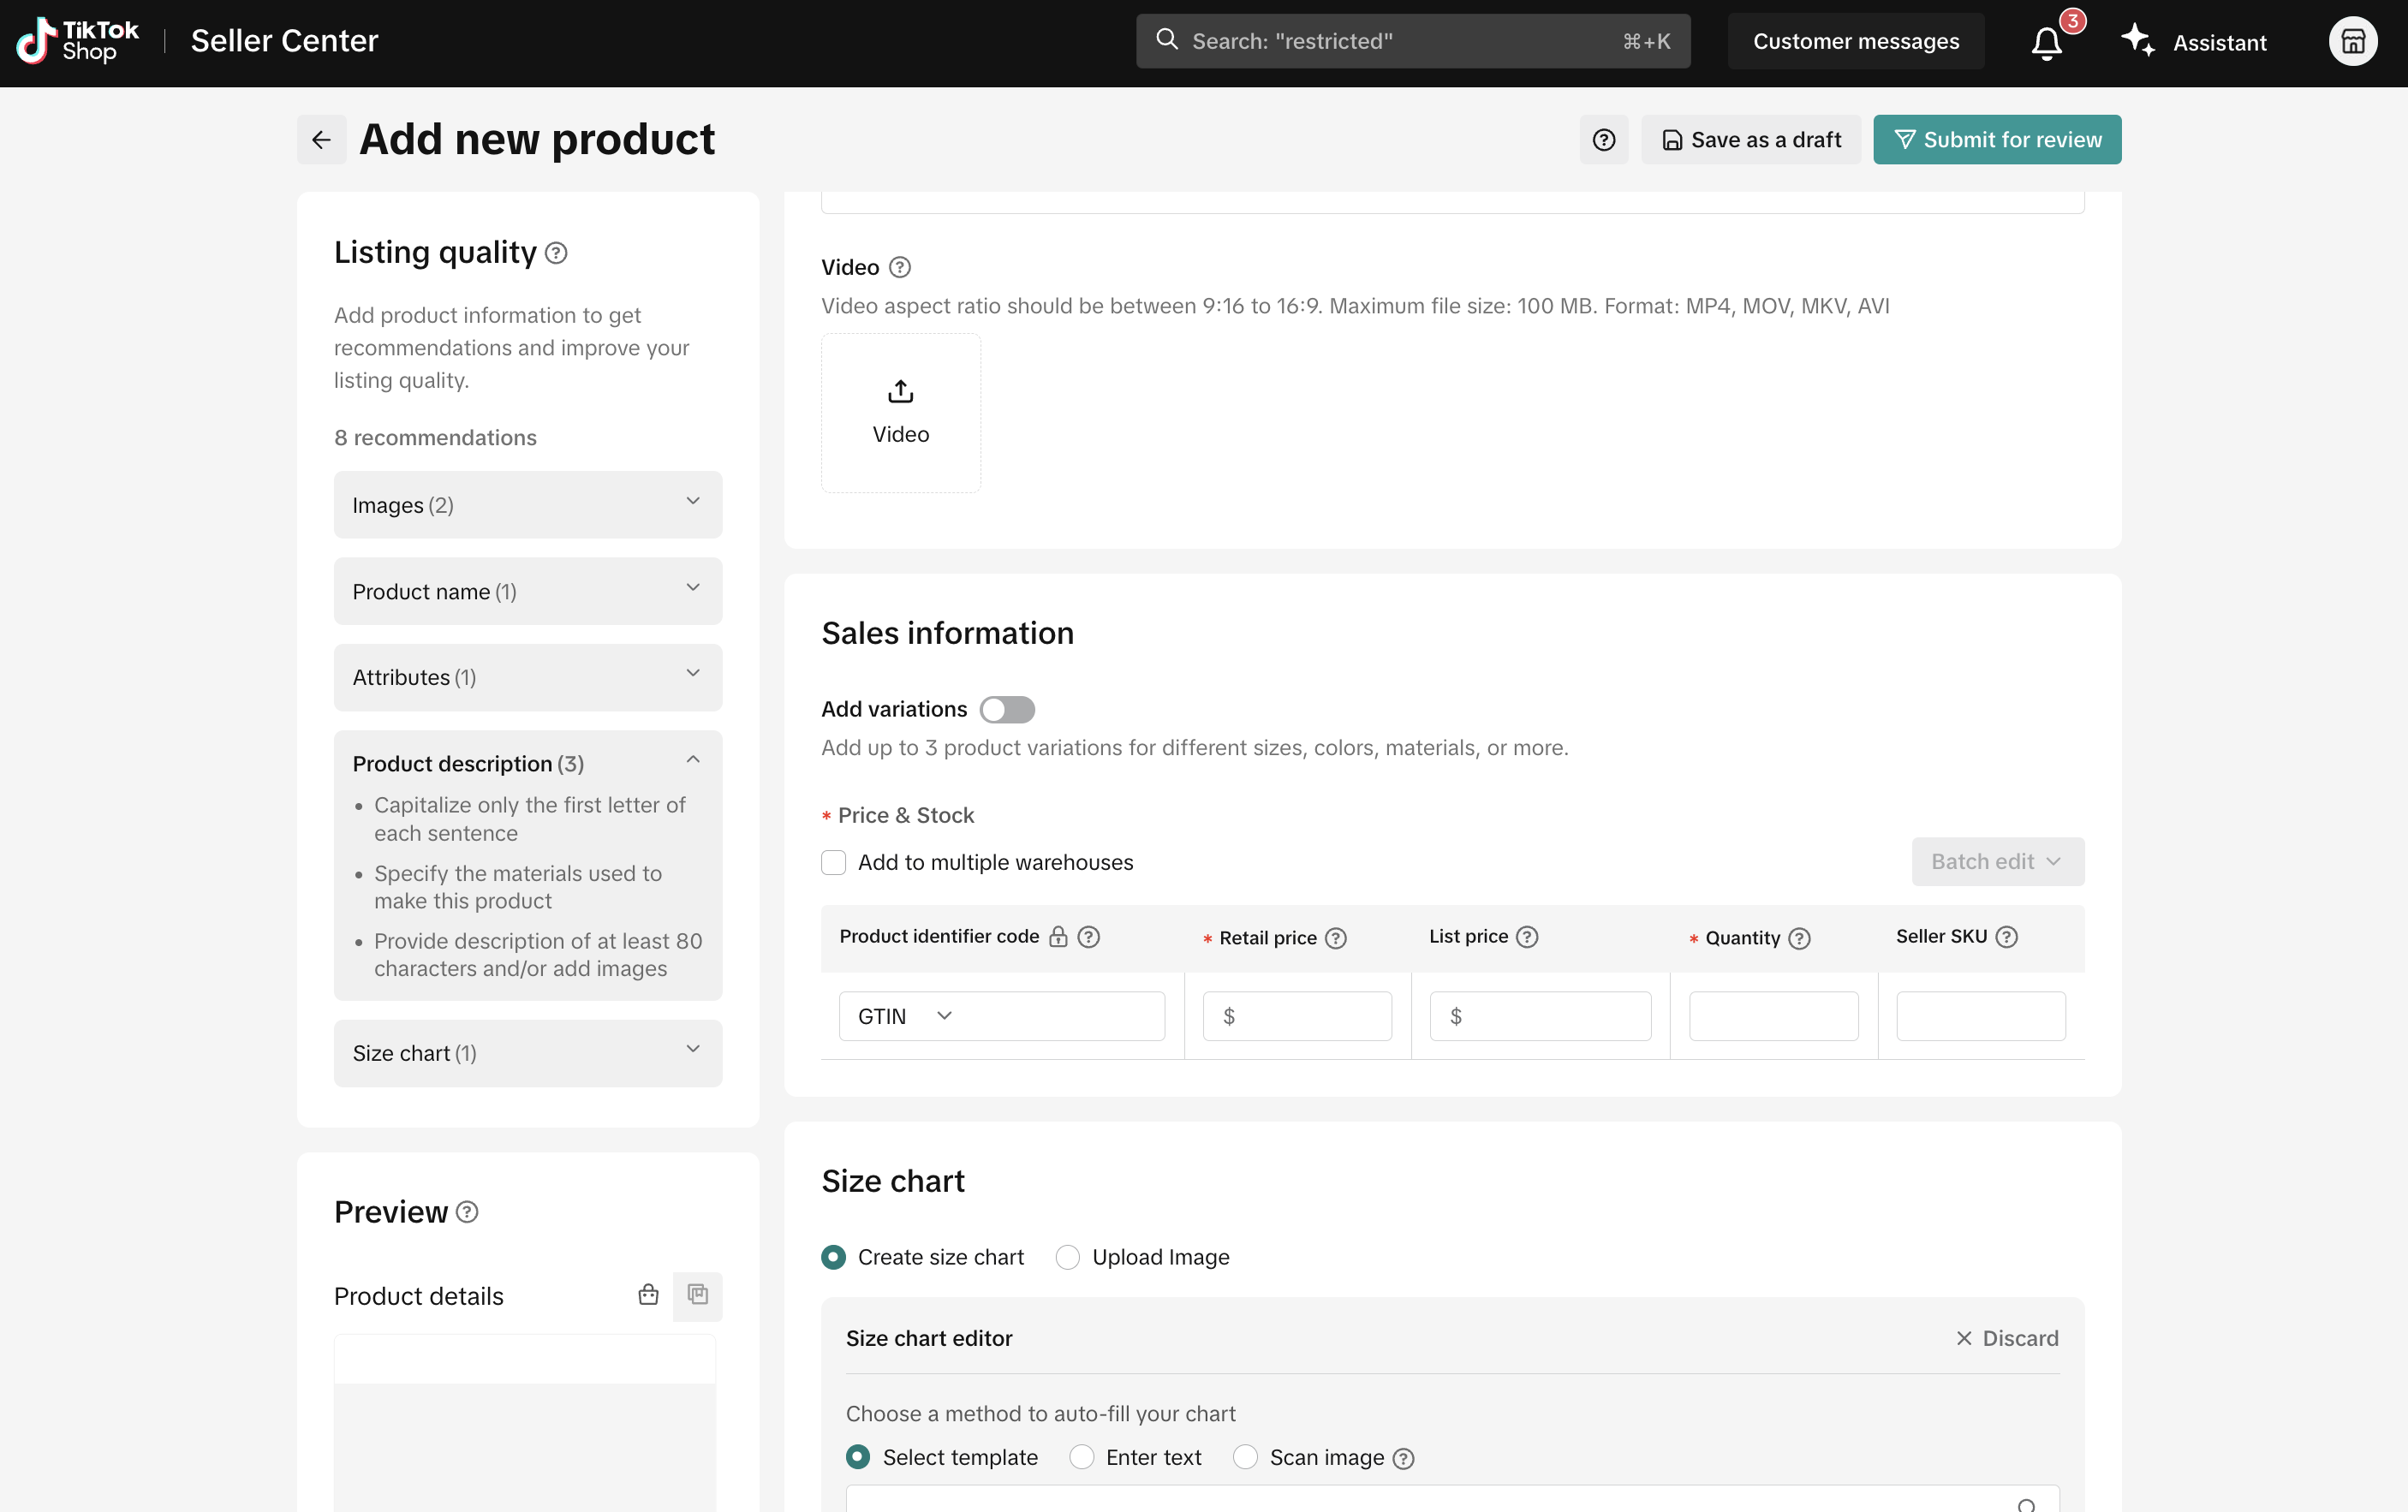The width and height of the screenshot is (2408, 1512).
Task: Expand the Images recommendations section
Action: click(x=527, y=505)
